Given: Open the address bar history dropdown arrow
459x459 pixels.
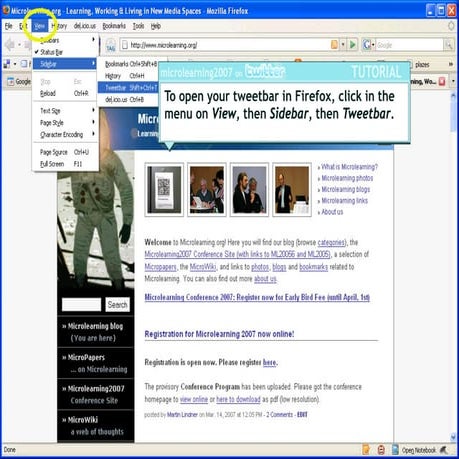Looking at the screenshot, I should pyautogui.click(x=343, y=45).
